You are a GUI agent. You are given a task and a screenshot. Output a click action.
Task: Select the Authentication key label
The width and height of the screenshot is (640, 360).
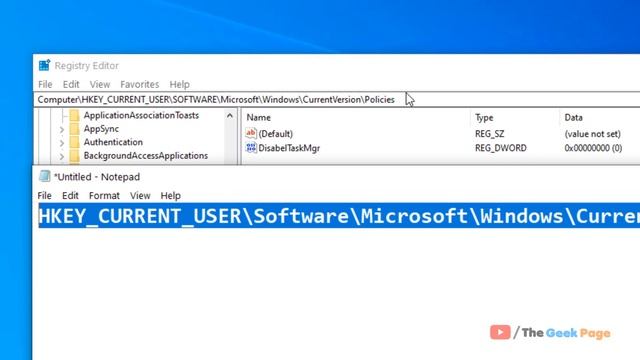click(113, 142)
